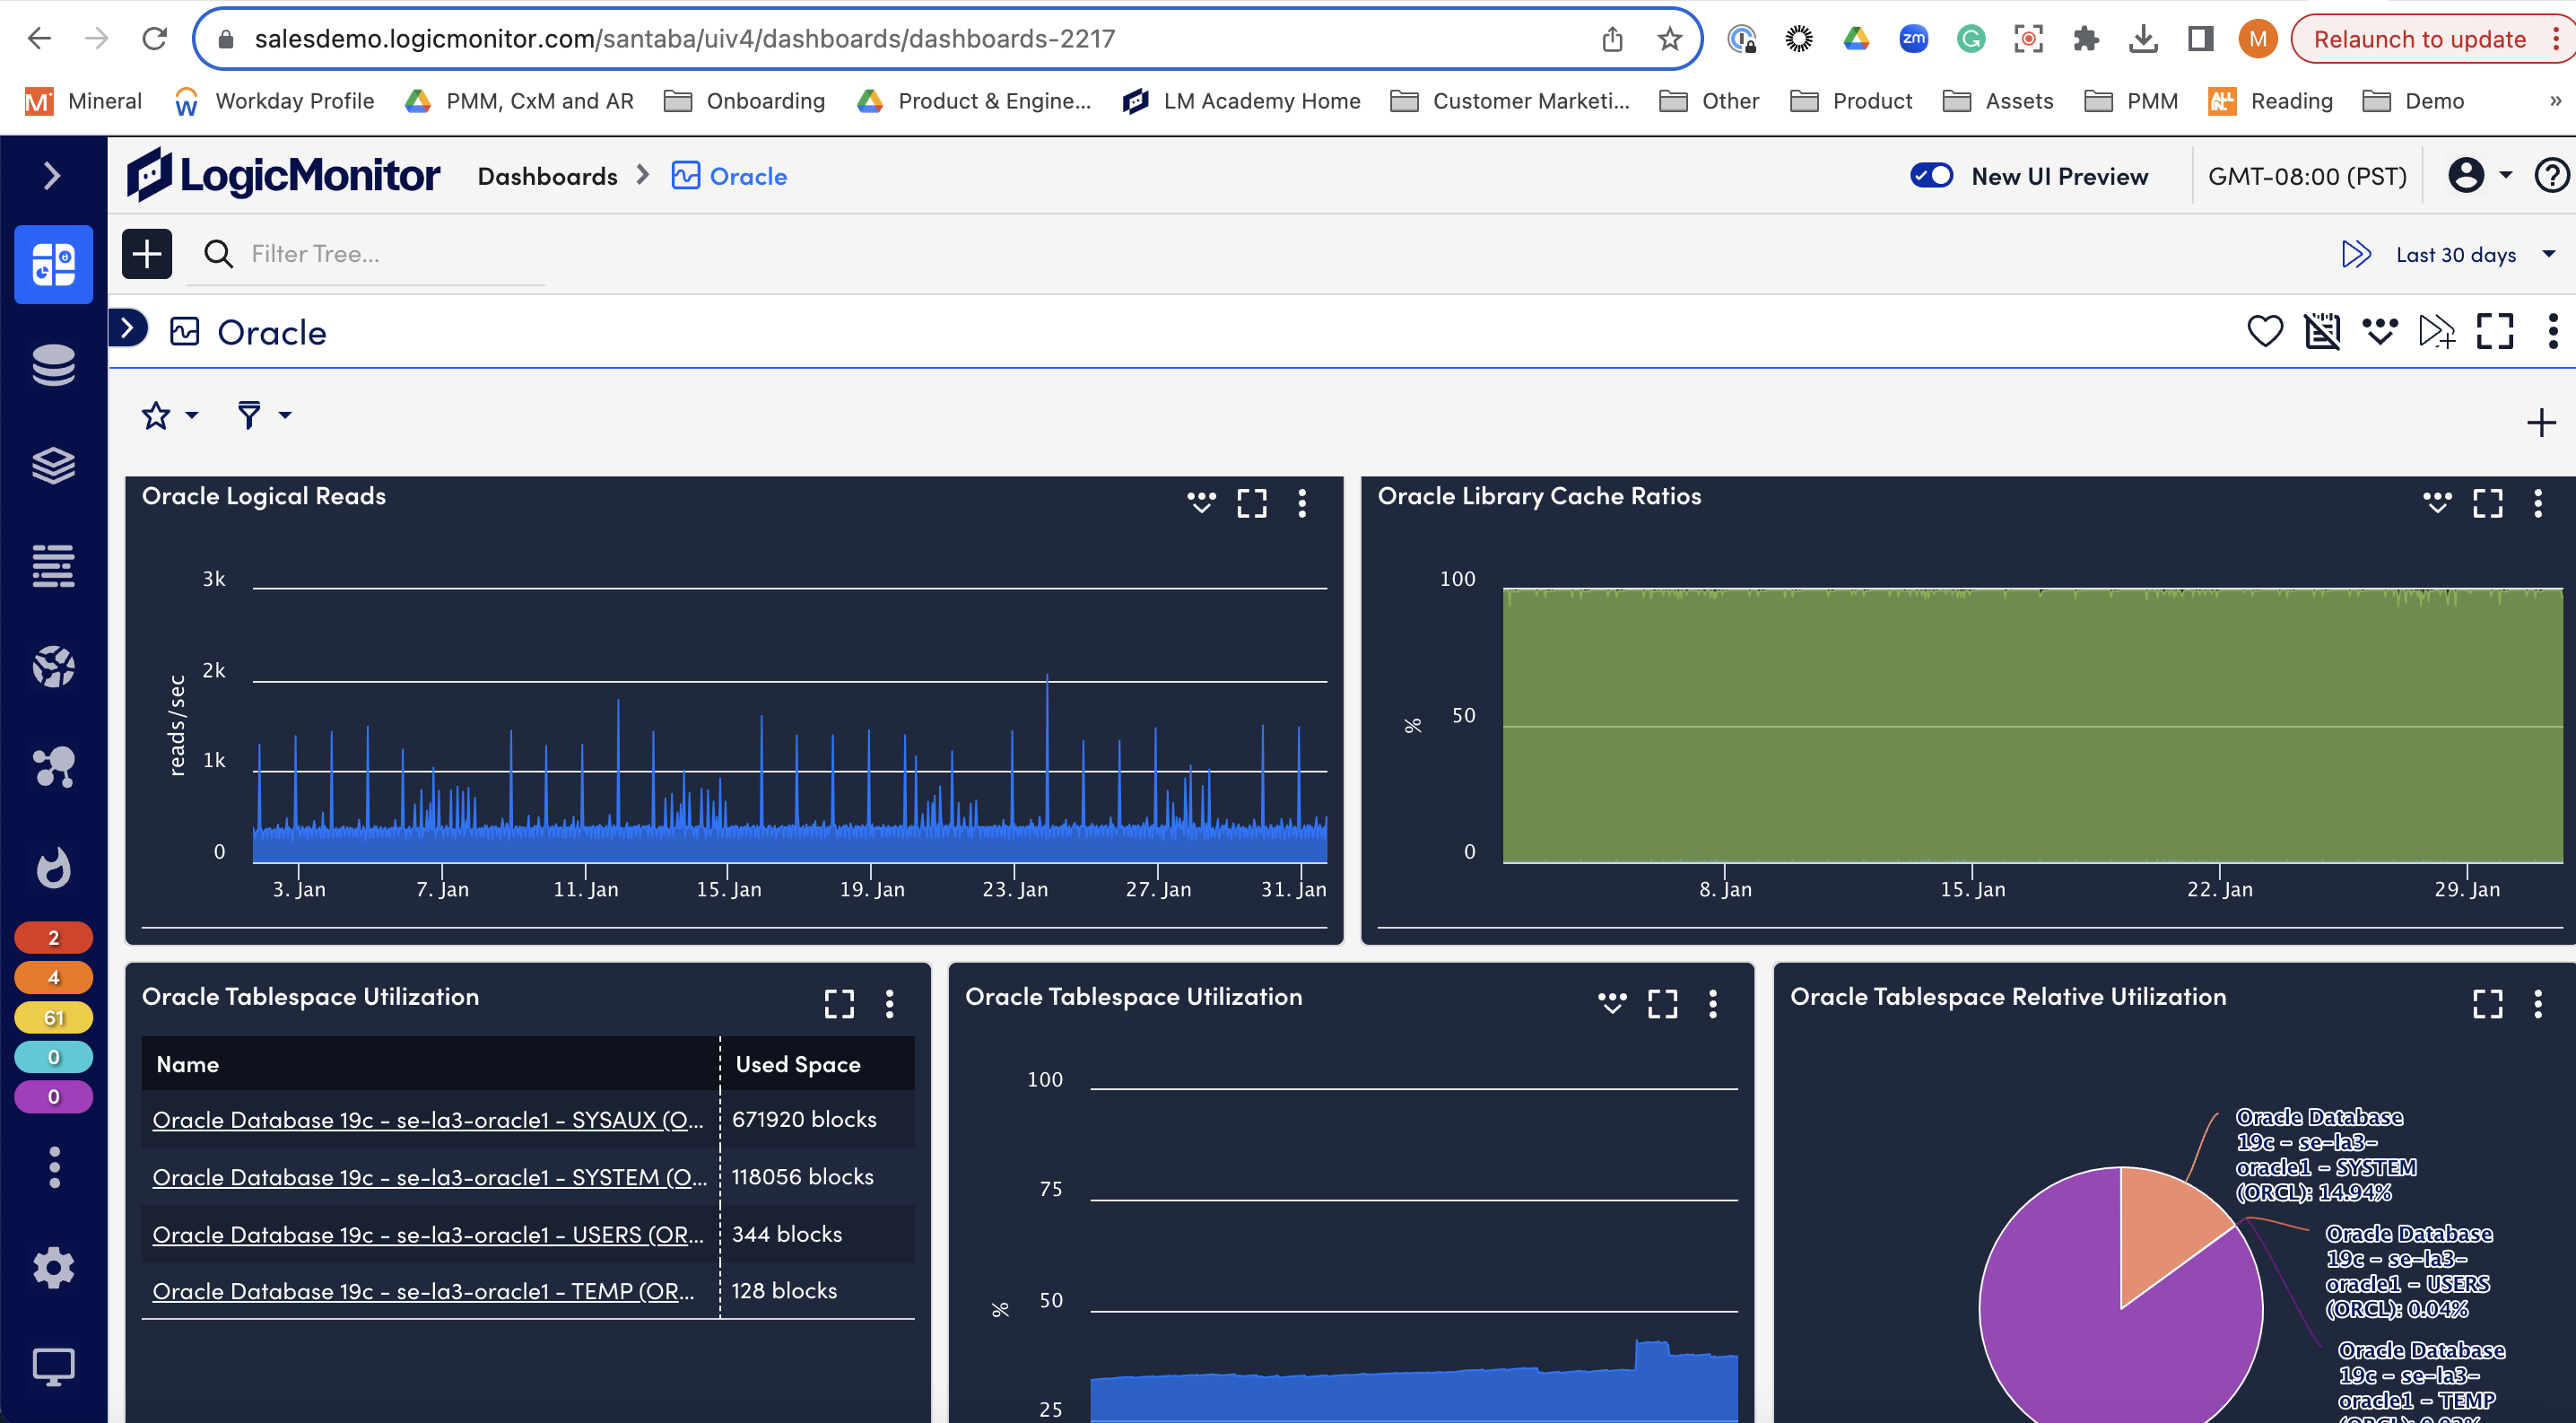The image size is (2576, 1423).
Task: Expand Tablespace Utilization graph widget fullscreen
Action: (x=1663, y=1004)
